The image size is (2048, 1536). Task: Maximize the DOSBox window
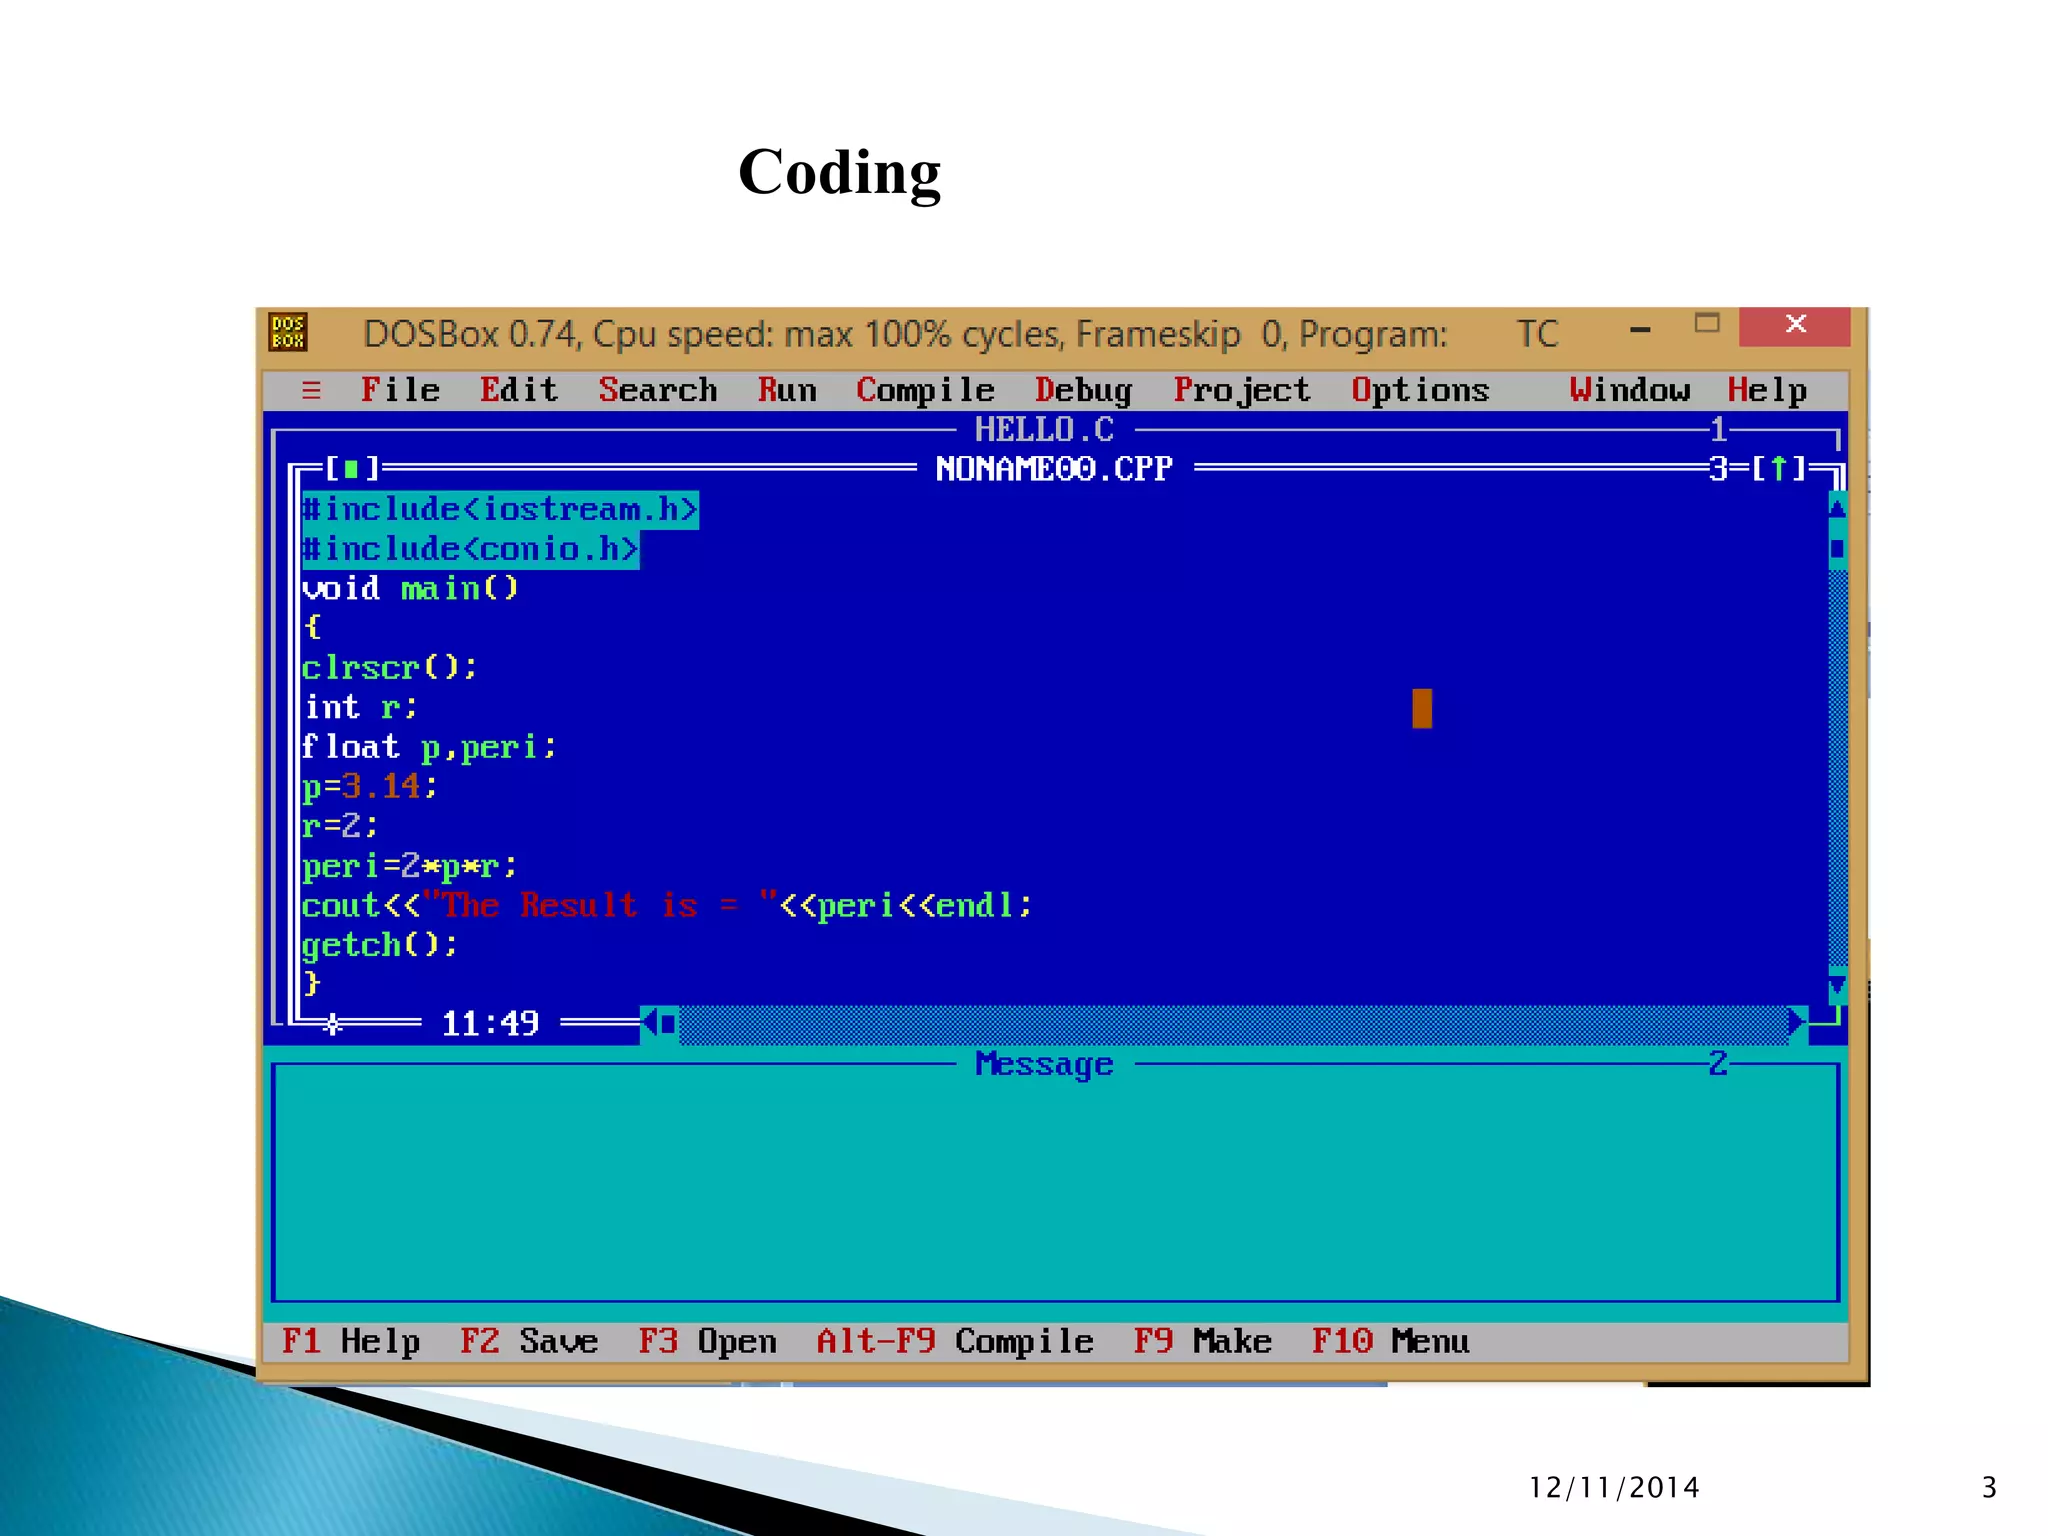[x=1707, y=324]
